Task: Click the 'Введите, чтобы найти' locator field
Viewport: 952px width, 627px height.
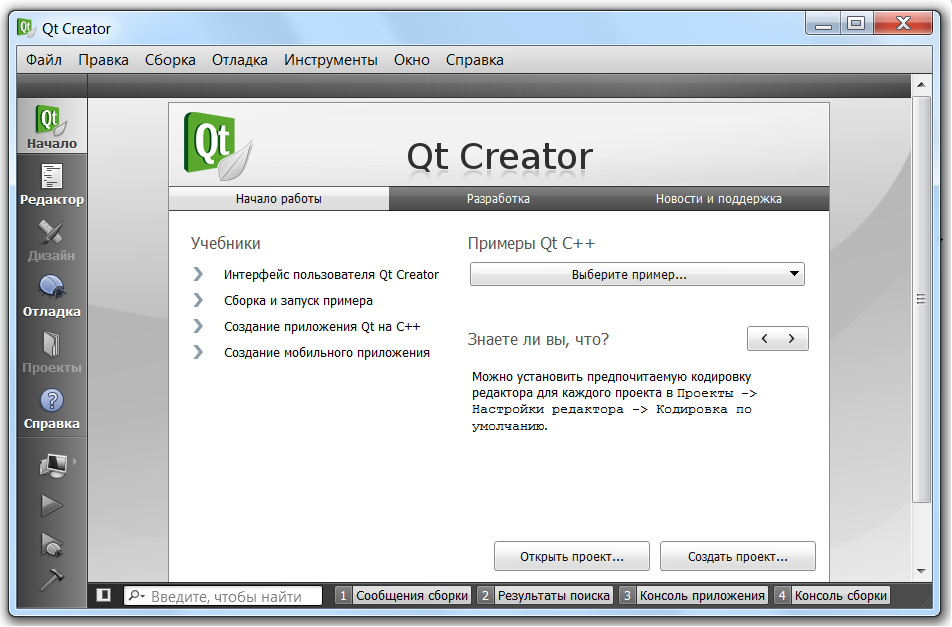Action: pos(223,596)
